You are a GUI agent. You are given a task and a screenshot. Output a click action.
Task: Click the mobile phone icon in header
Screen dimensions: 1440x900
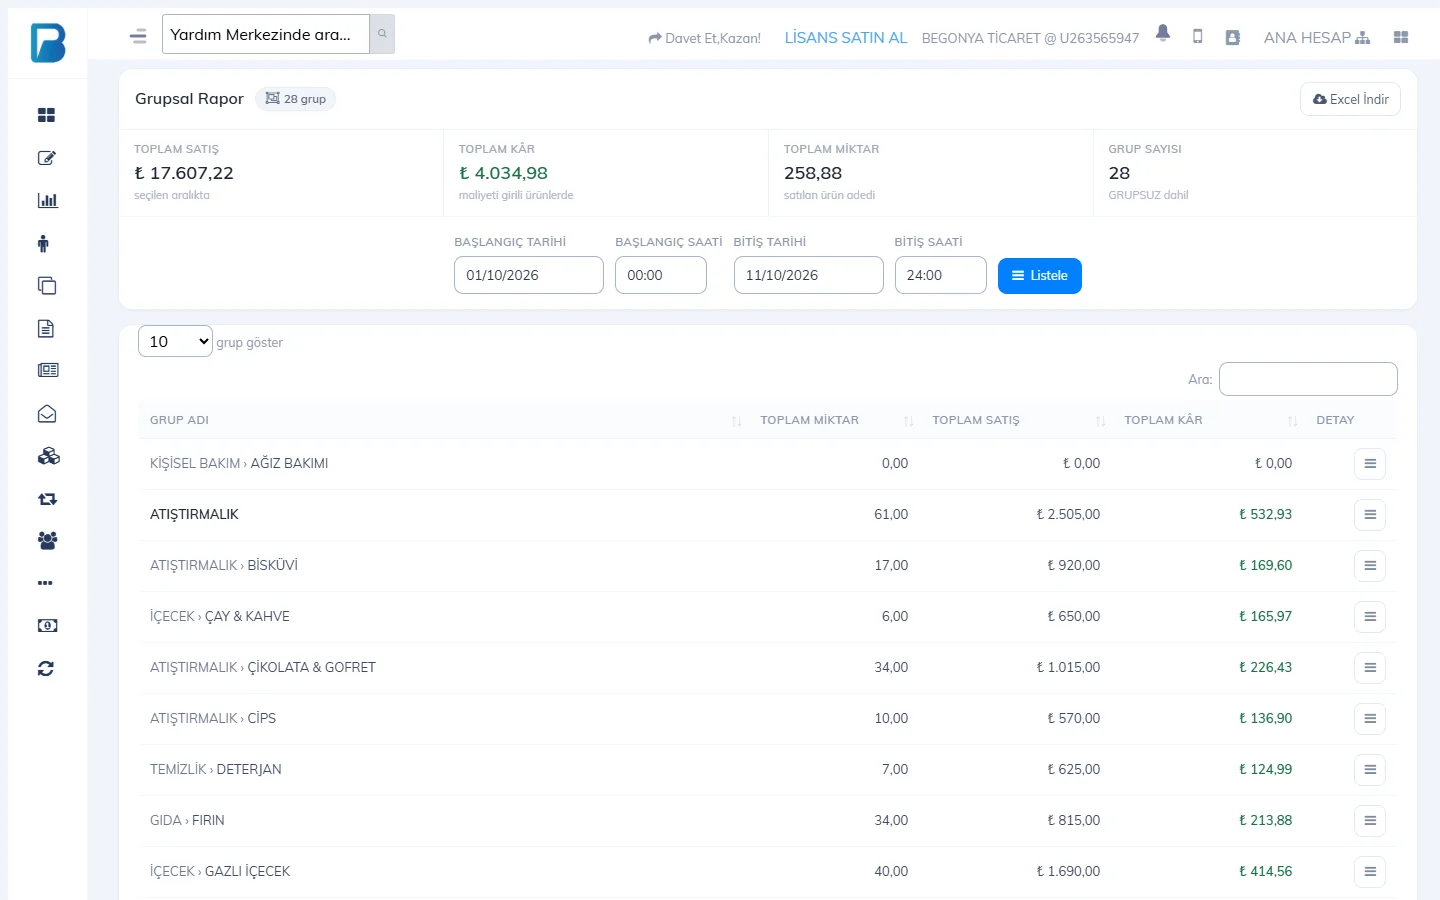click(1197, 37)
